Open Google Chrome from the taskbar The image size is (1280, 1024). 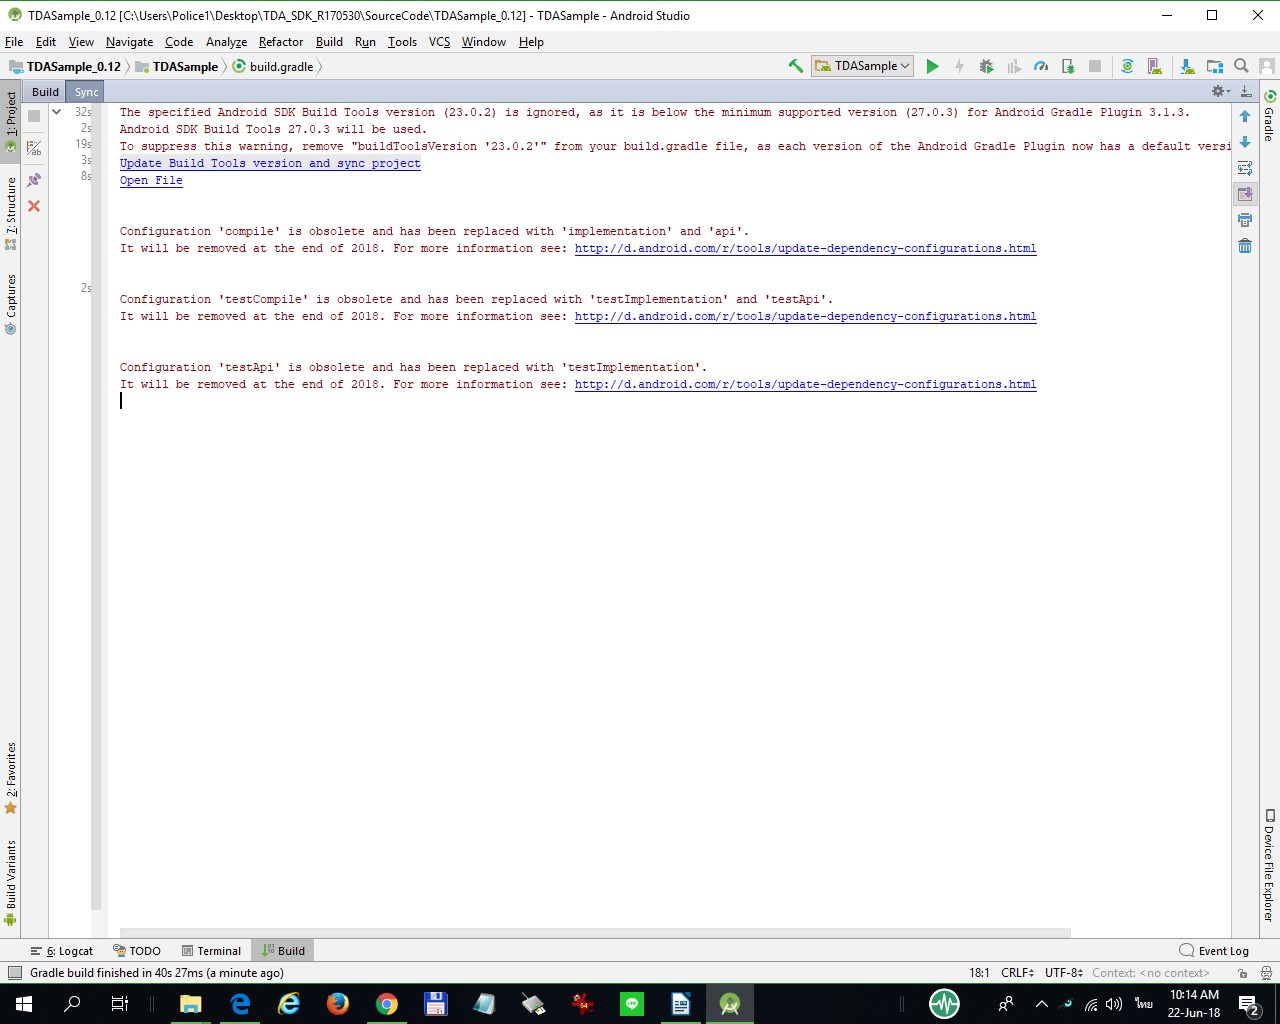click(x=386, y=1004)
